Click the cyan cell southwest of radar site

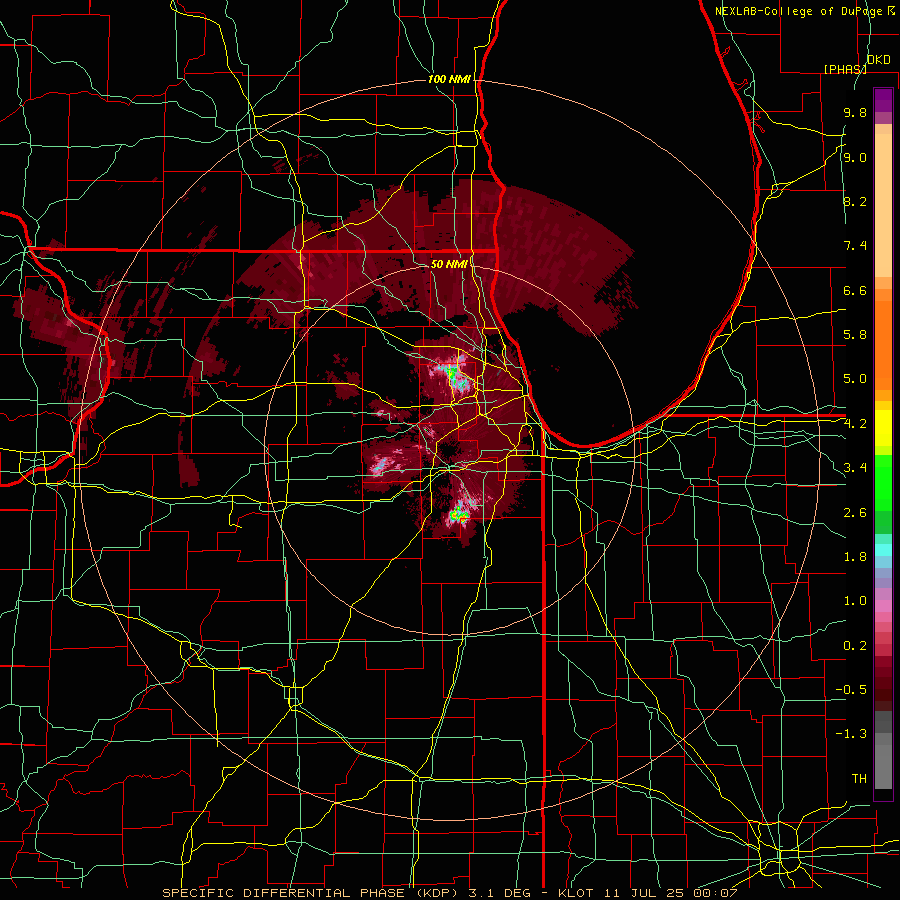click(378, 465)
